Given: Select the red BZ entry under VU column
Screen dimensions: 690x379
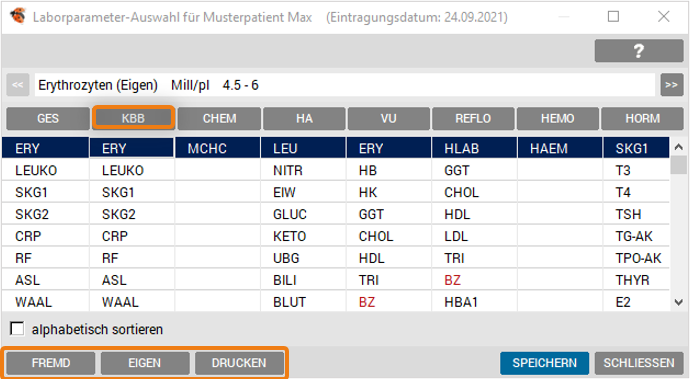Looking at the screenshot, I should tap(367, 302).
